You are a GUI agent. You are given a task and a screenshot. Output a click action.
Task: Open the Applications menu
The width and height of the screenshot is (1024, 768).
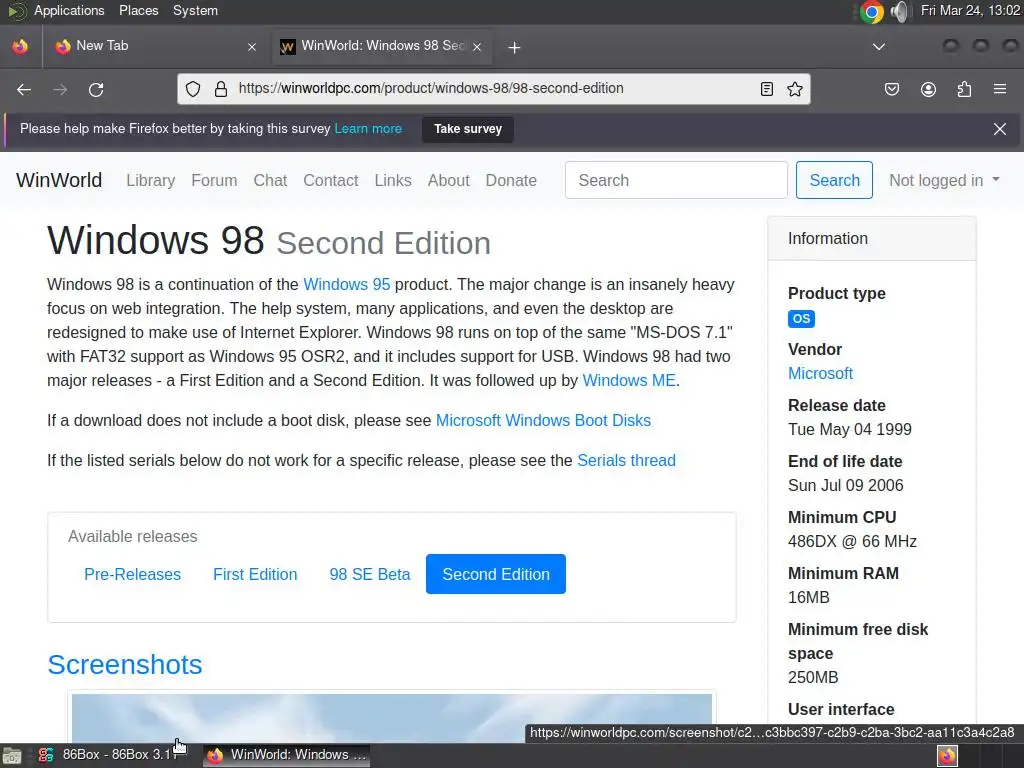(x=69, y=10)
